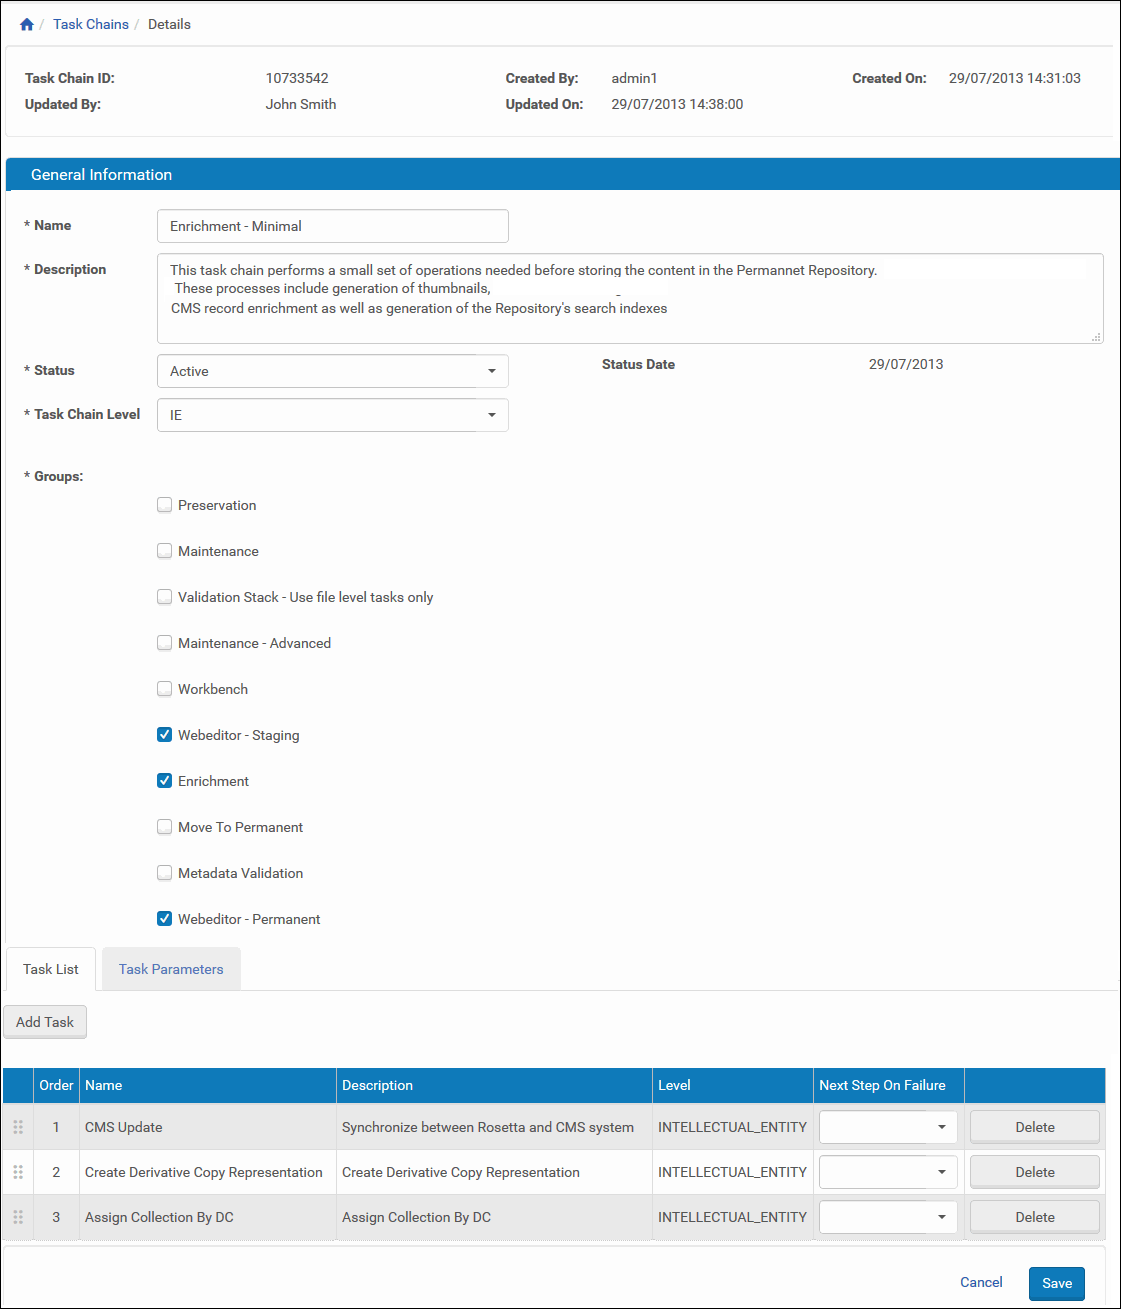This screenshot has height=1309, width=1121.
Task: Click the description textarea resize grip
Action: click(1096, 337)
